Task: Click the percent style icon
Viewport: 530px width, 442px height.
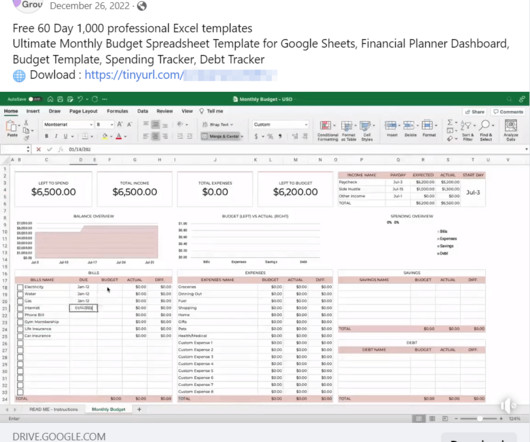Action: pyautogui.click(x=270, y=136)
